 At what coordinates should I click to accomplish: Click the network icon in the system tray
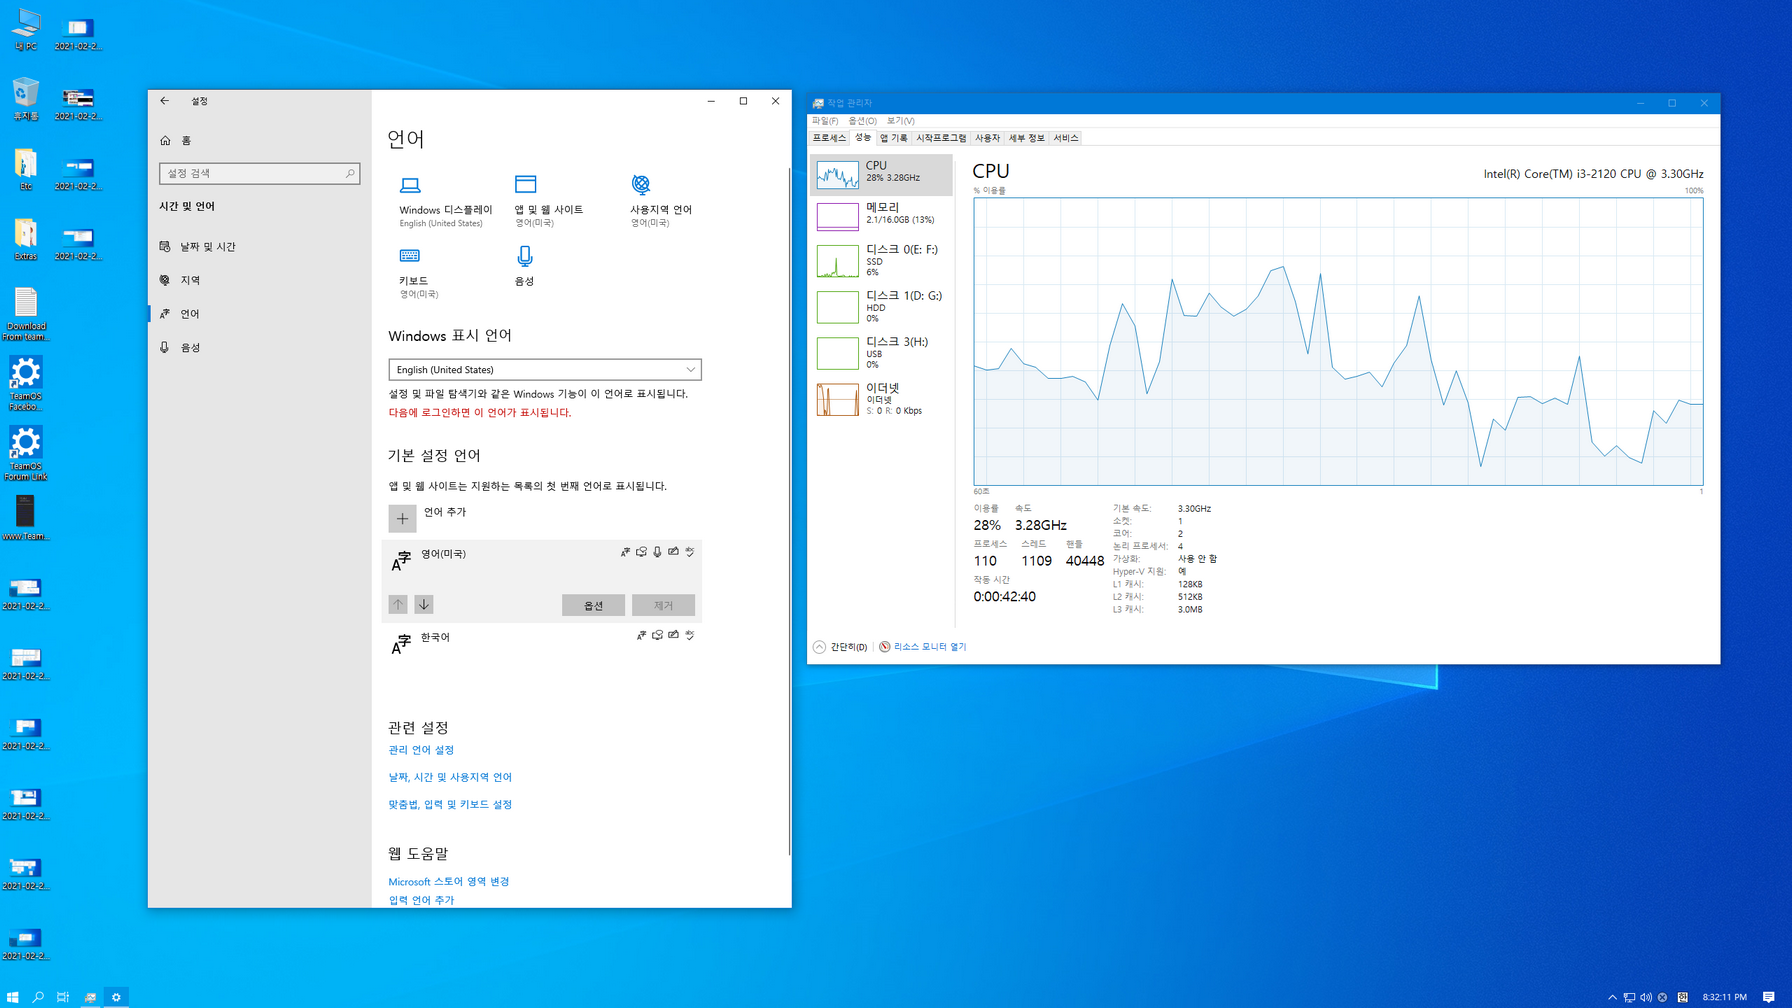[x=1629, y=997]
